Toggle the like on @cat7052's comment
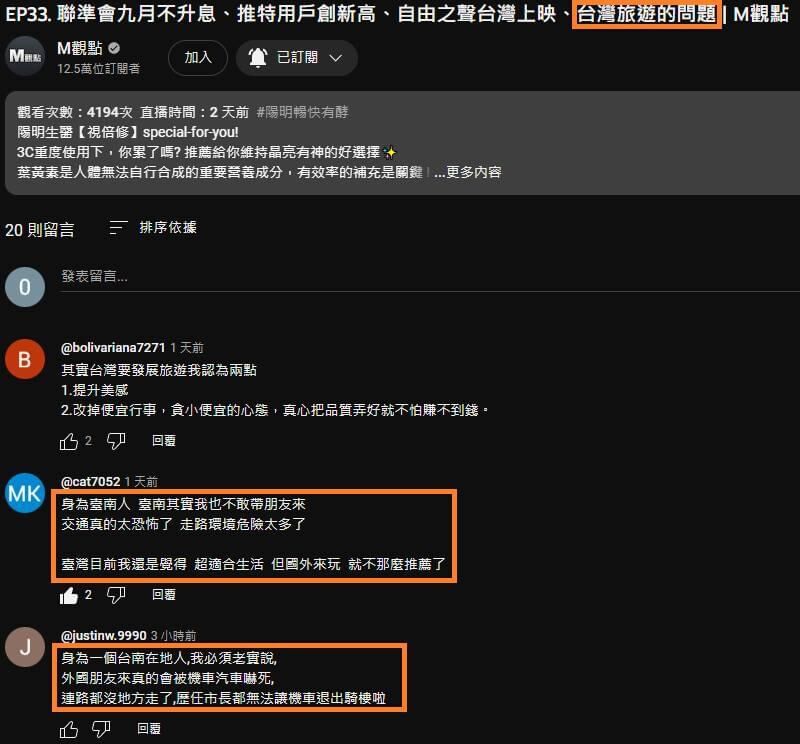The image size is (800, 744). (x=69, y=595)
